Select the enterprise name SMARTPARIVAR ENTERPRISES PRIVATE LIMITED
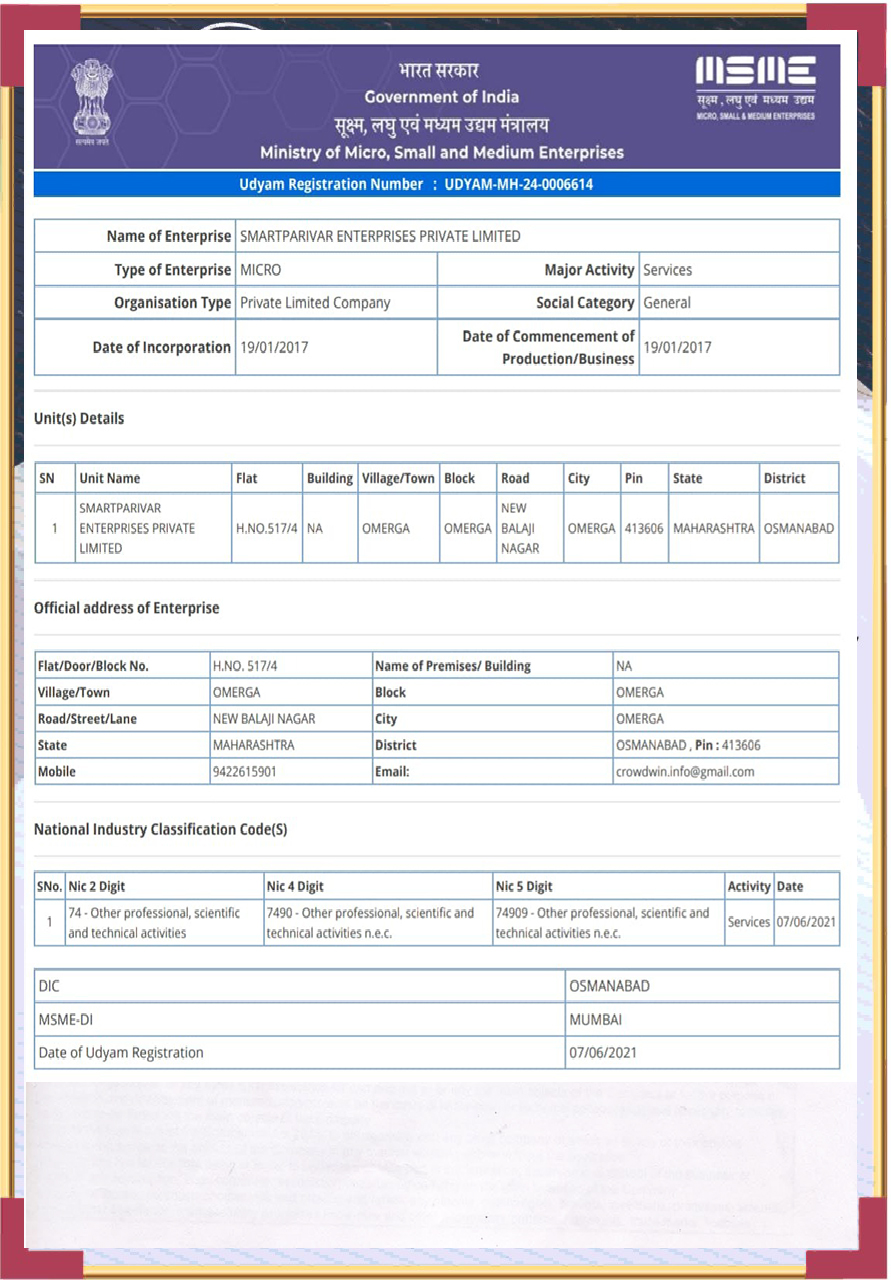The width and height of the screenshot is (891, 1280). point(380,237)
